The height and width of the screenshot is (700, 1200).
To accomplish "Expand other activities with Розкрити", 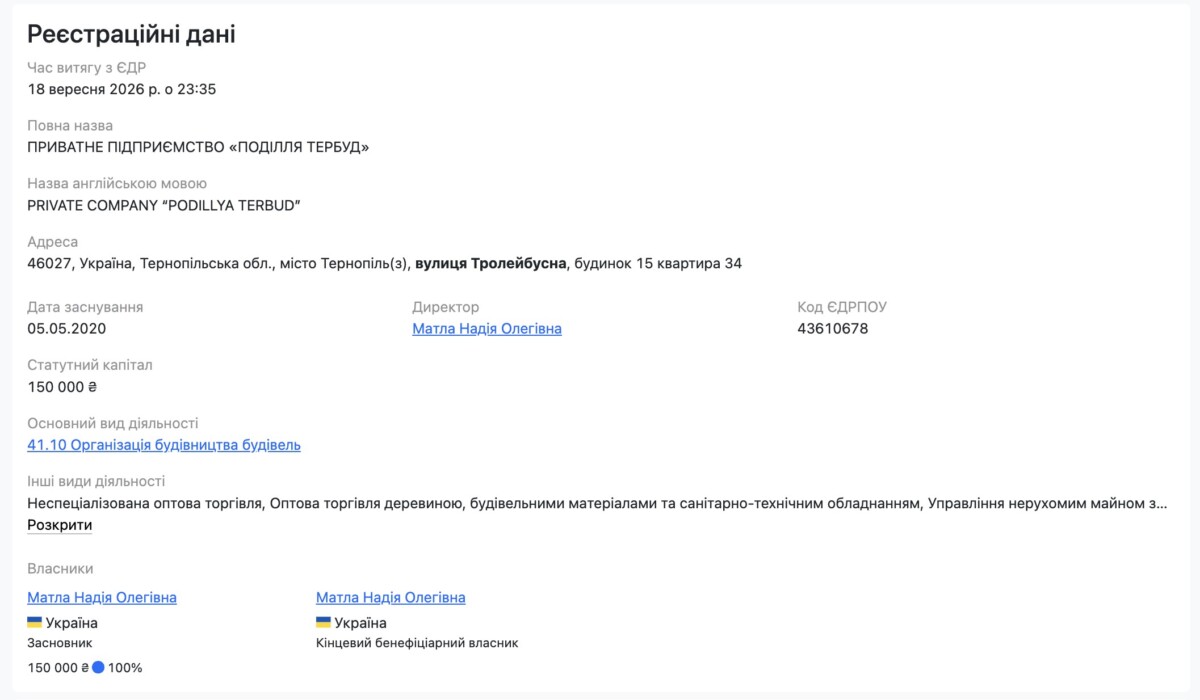I will [60, 525].
